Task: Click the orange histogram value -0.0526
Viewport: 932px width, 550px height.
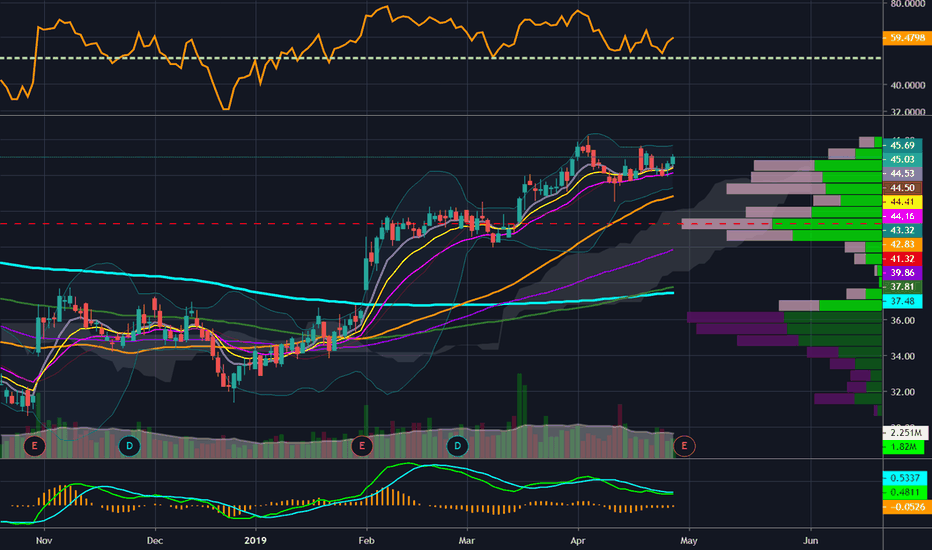Action: click(907, 507)
